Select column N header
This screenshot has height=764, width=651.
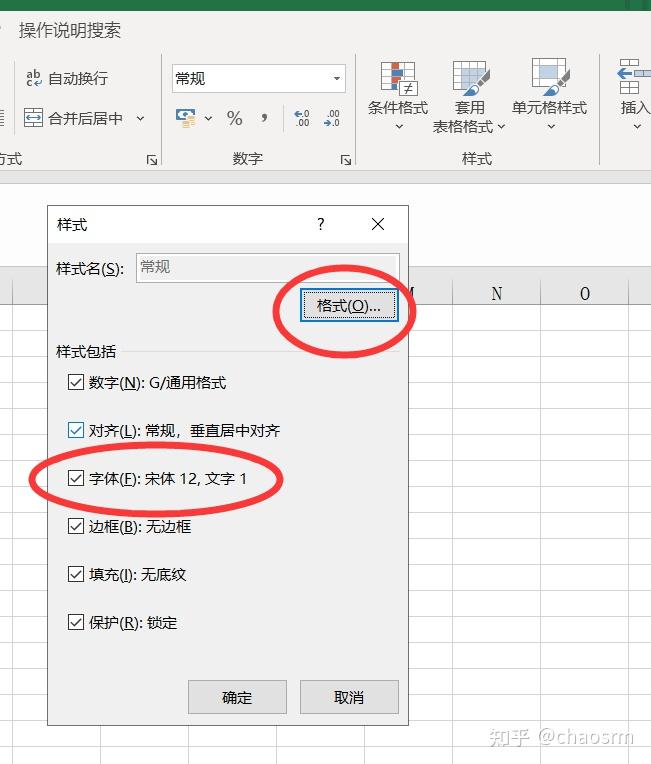point(497,293)
